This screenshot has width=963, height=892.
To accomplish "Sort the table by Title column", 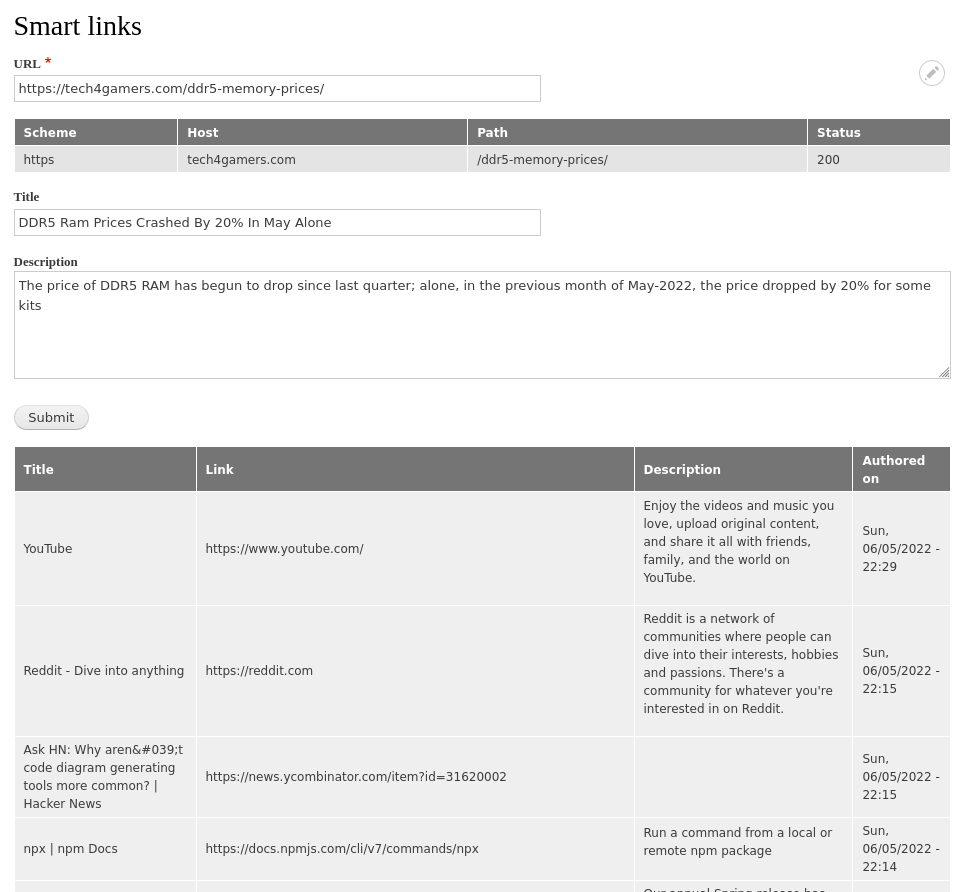I will (x=38, y=469).
